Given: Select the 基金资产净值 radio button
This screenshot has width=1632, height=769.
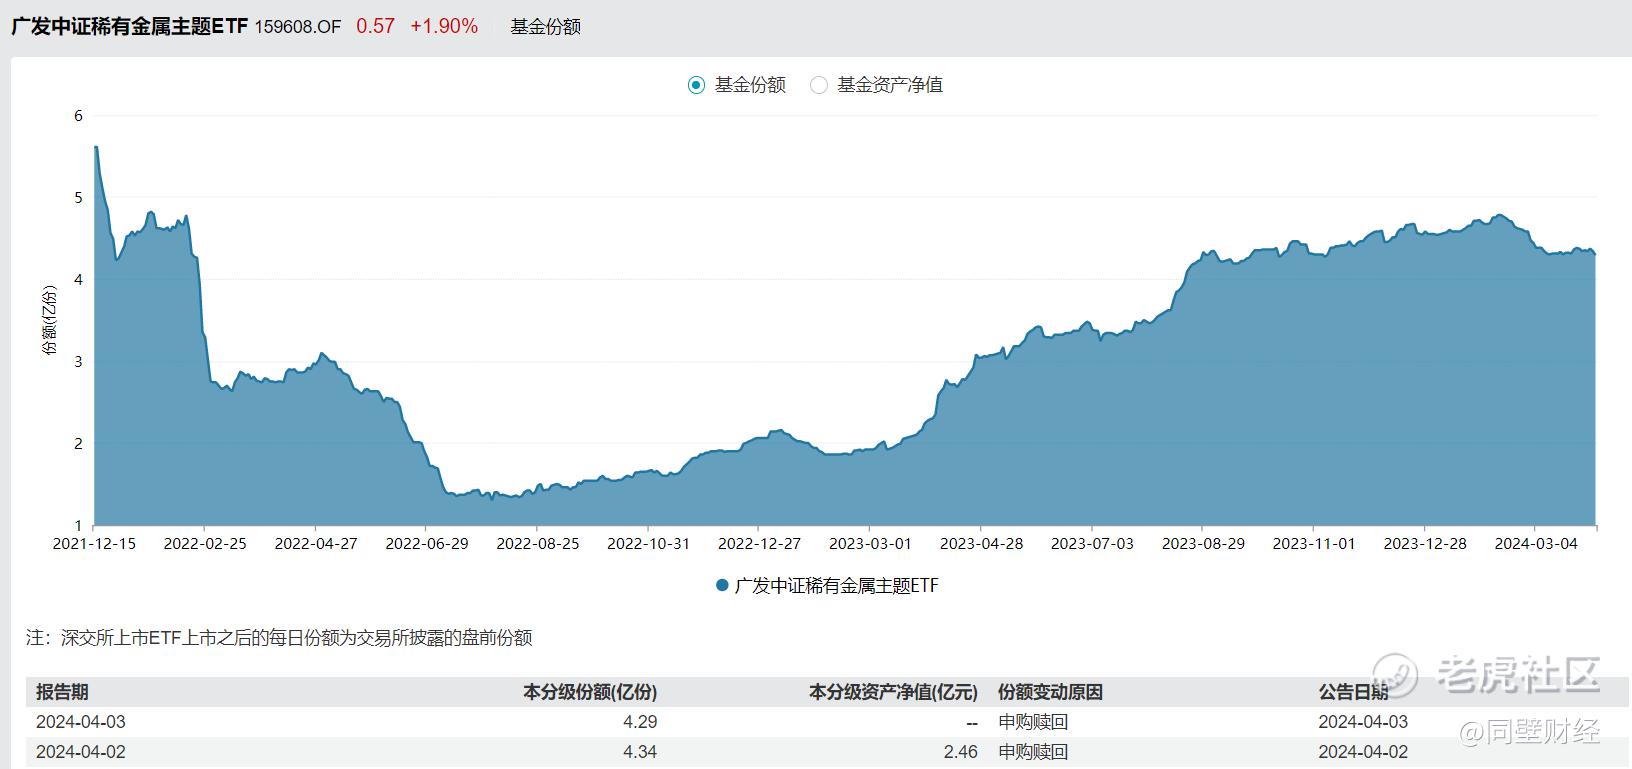Looking at the screenshot, I should point(819,85).
